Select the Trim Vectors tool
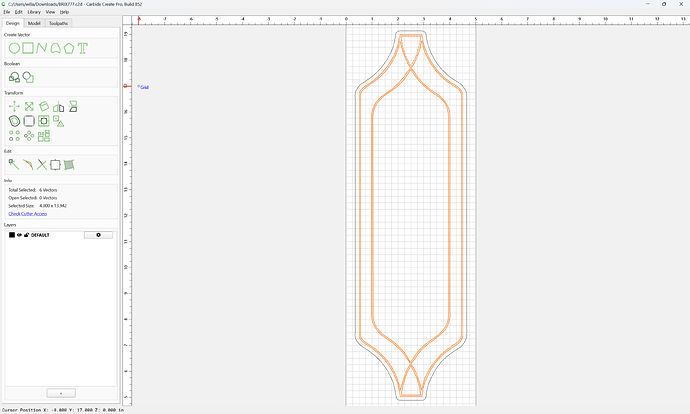Screen dimensions: 690x414 click(x=42, y=165)
